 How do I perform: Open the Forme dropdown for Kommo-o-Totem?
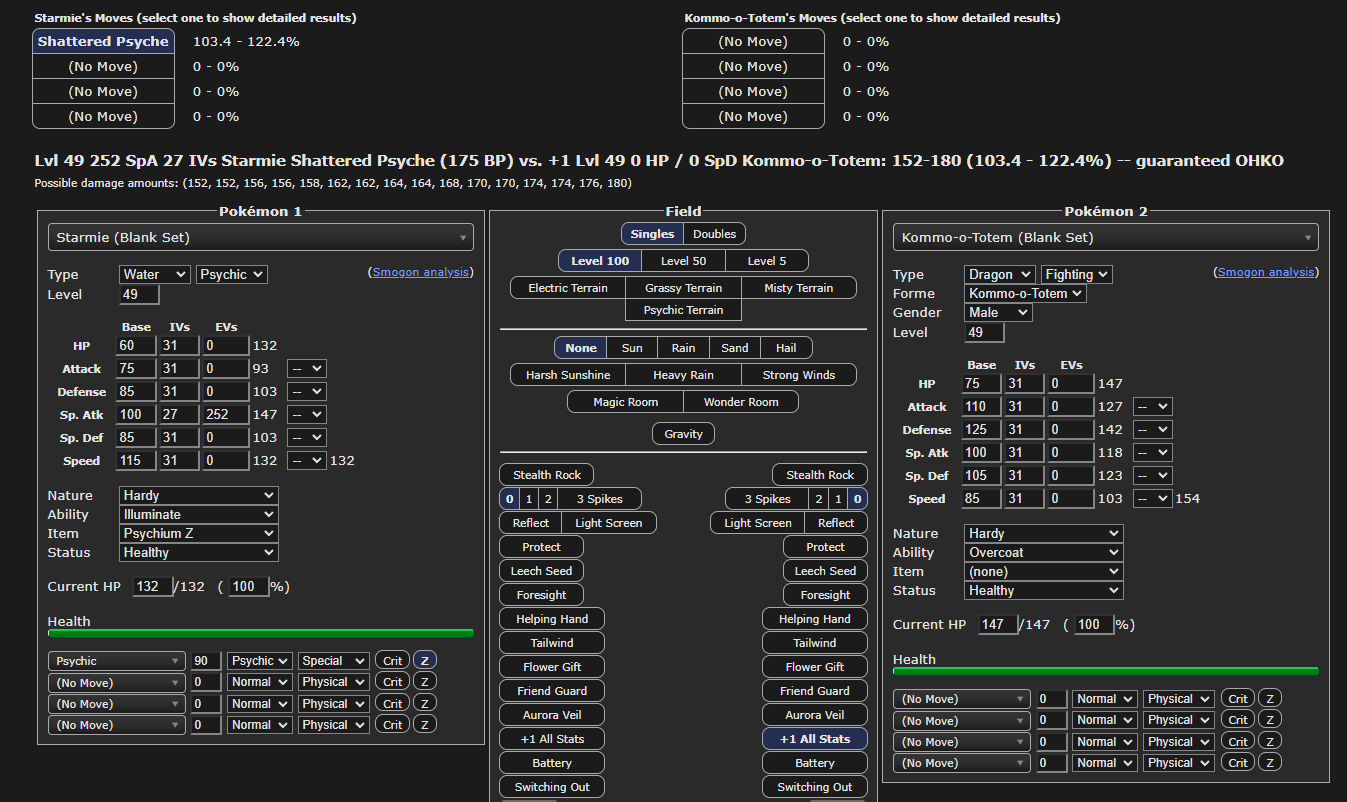point(1025,294)
